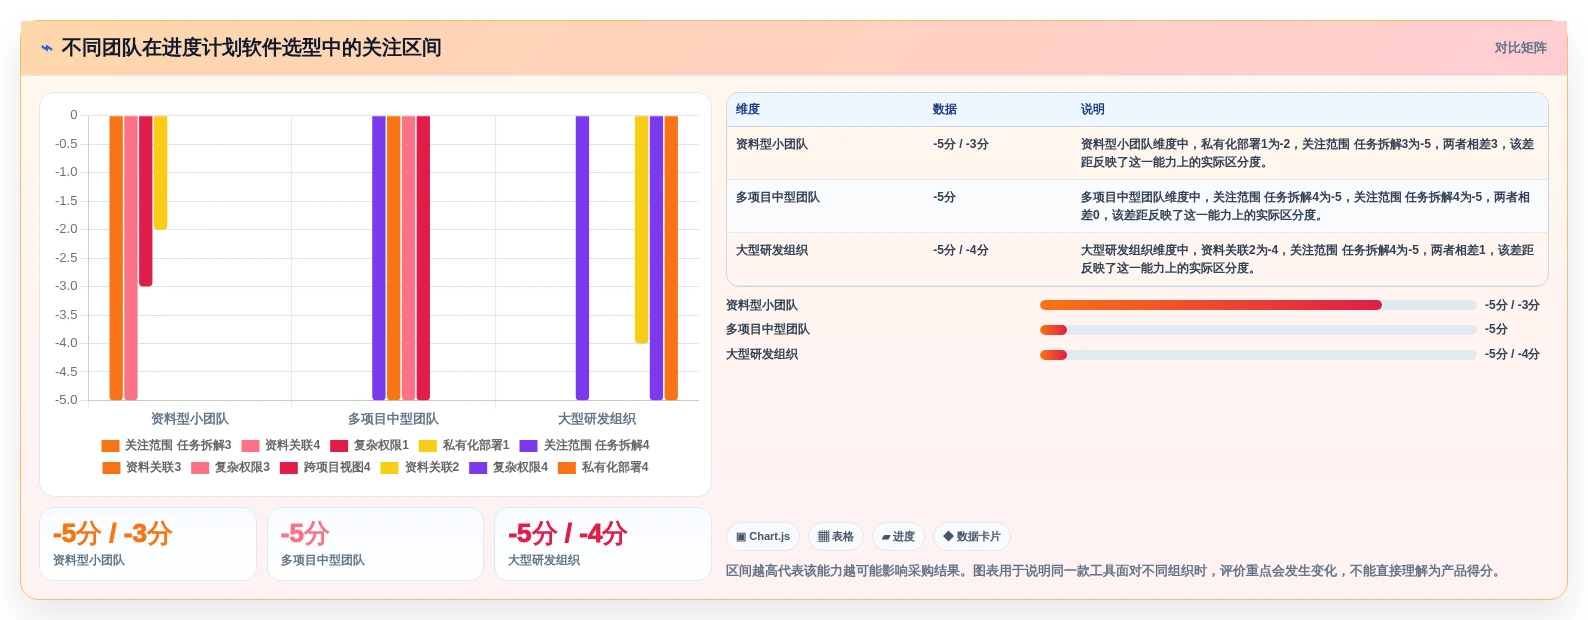
Task: Click the 多项目中型团队 progress bar
Action: (x=1258, y=330)
